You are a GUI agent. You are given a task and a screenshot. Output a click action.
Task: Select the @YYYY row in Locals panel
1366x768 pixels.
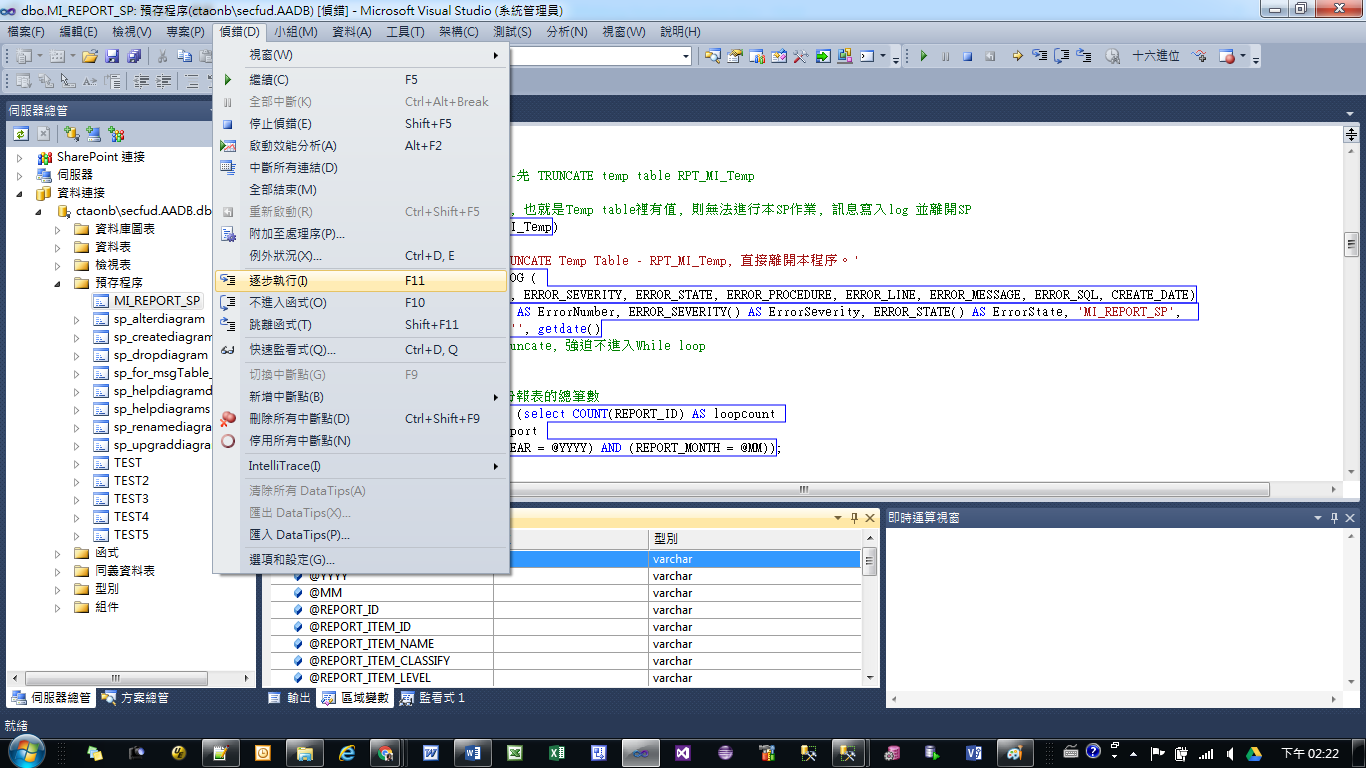(330, 575)
